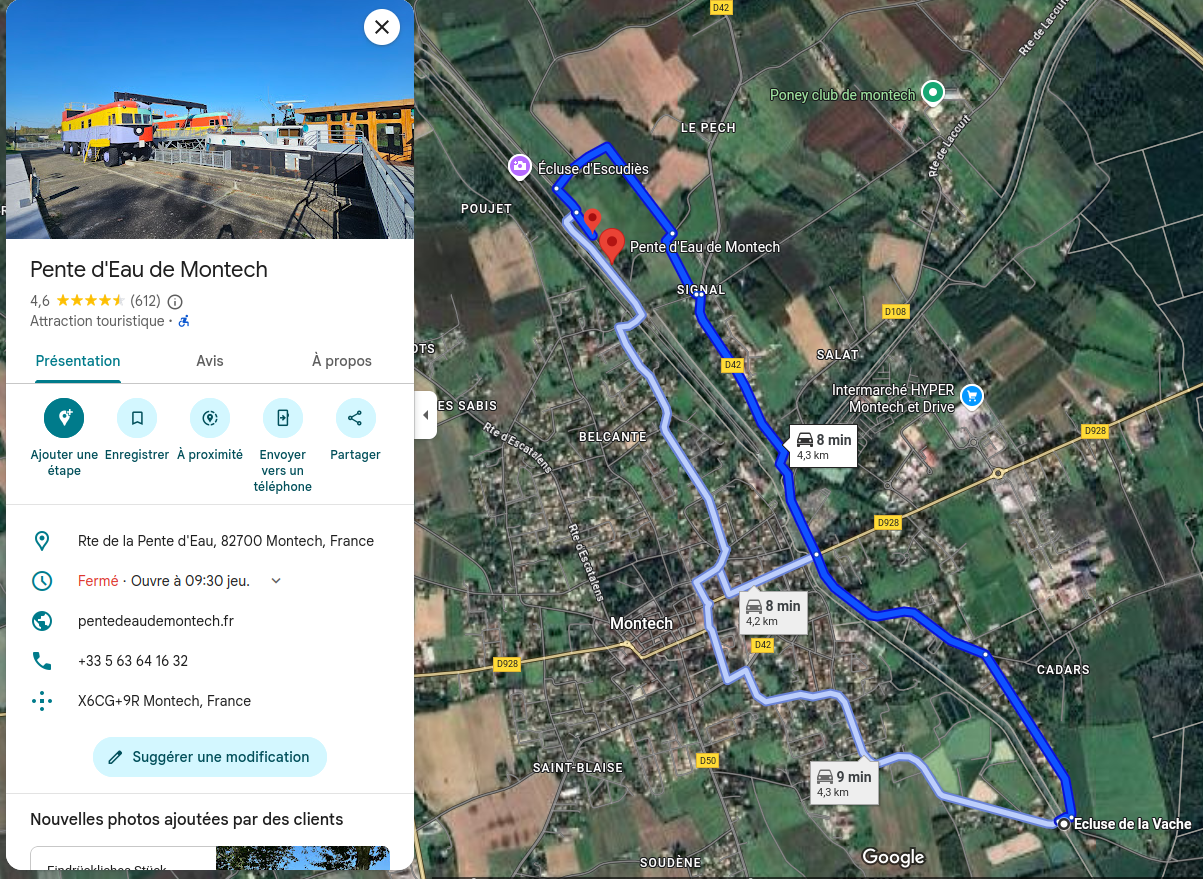Image resolution: width=1203 pixels, height=879 pixels.
Task: Click the Poney club de montech green marker
Action: (x=932, y=93)
